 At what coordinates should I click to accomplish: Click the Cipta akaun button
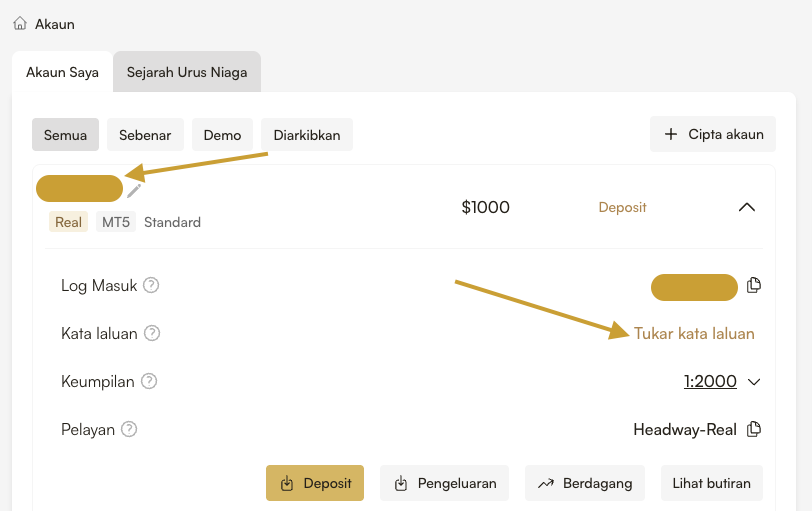(714, 135)
